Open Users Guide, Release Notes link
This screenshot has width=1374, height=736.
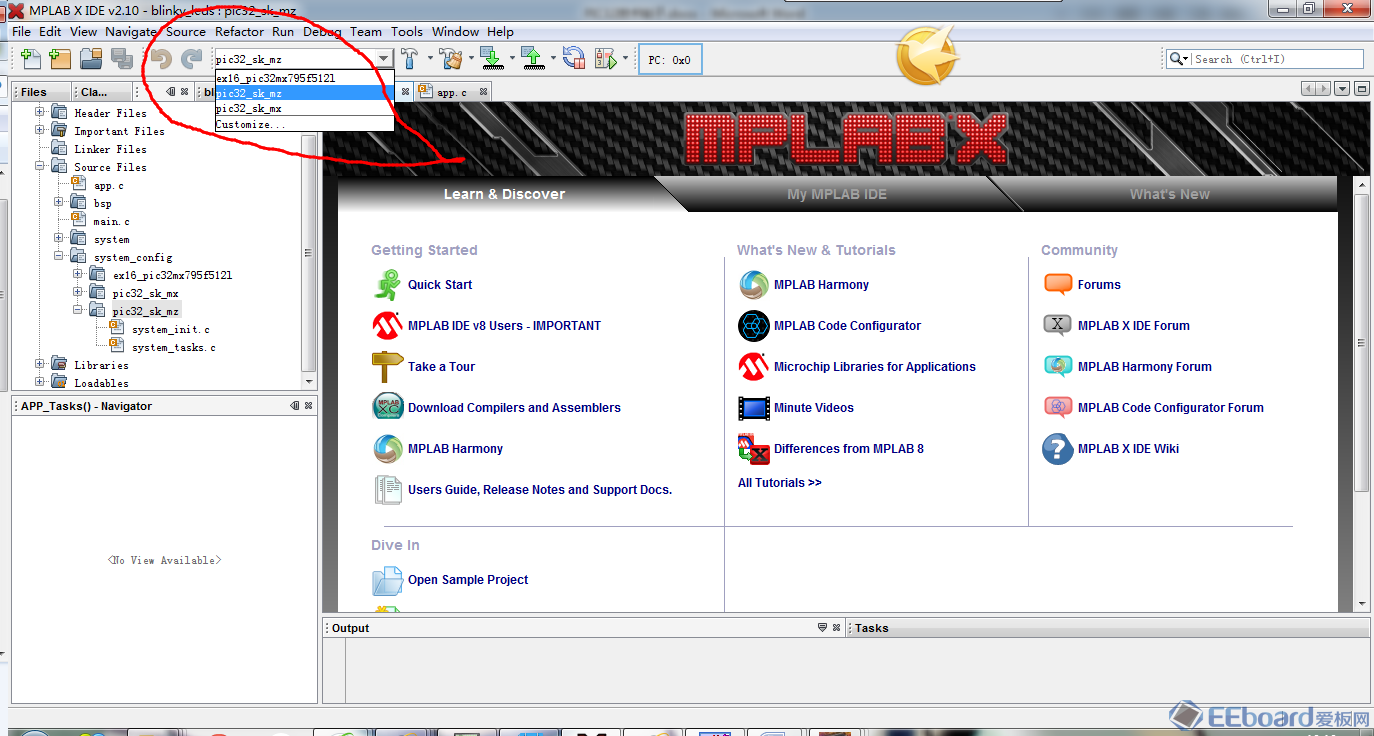coord(540,490)
